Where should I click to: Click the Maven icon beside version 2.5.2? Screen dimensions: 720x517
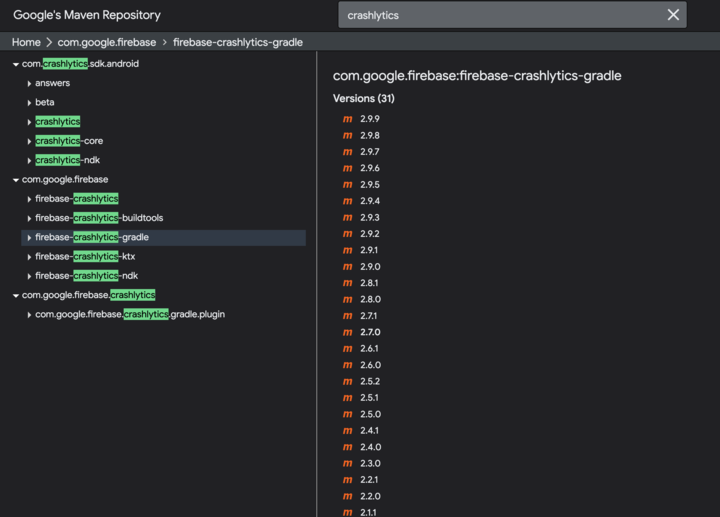[x=347, y=382]
